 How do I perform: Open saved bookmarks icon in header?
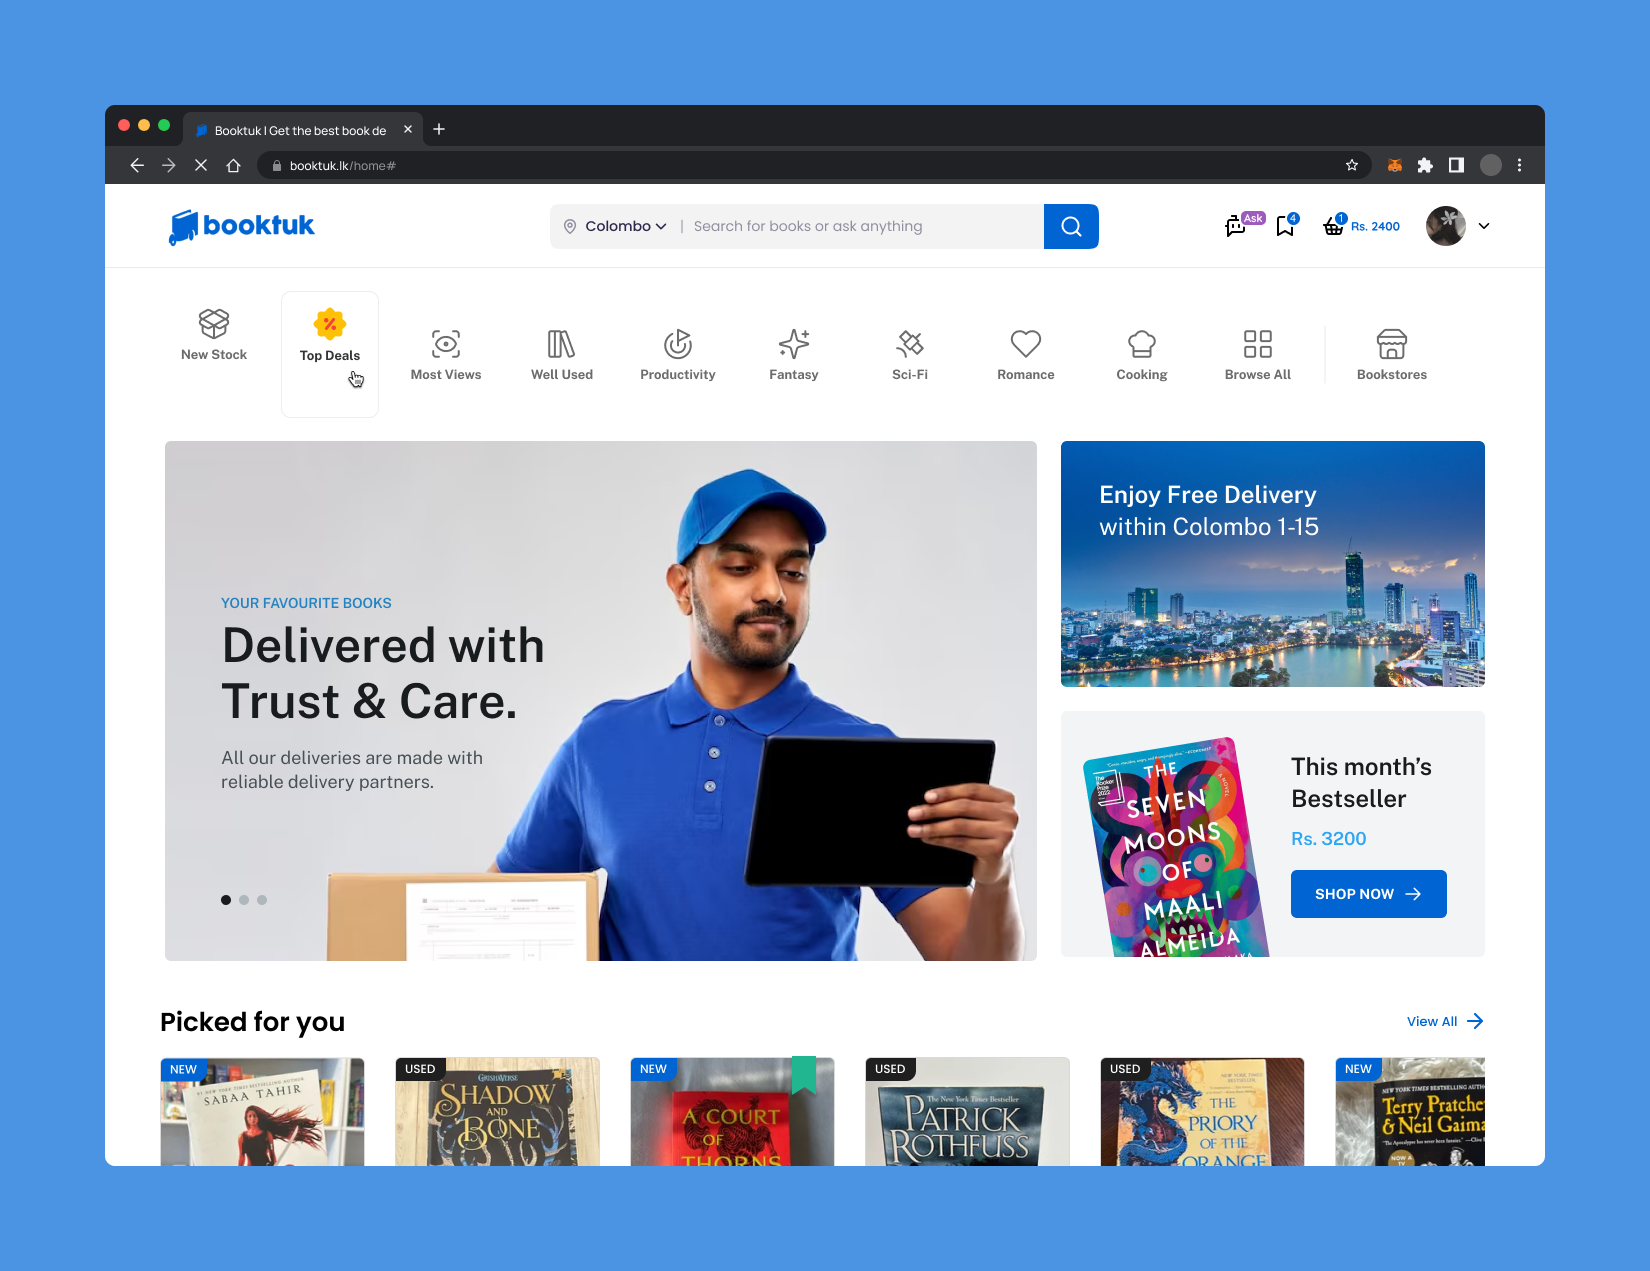(x=1285, y=227)
